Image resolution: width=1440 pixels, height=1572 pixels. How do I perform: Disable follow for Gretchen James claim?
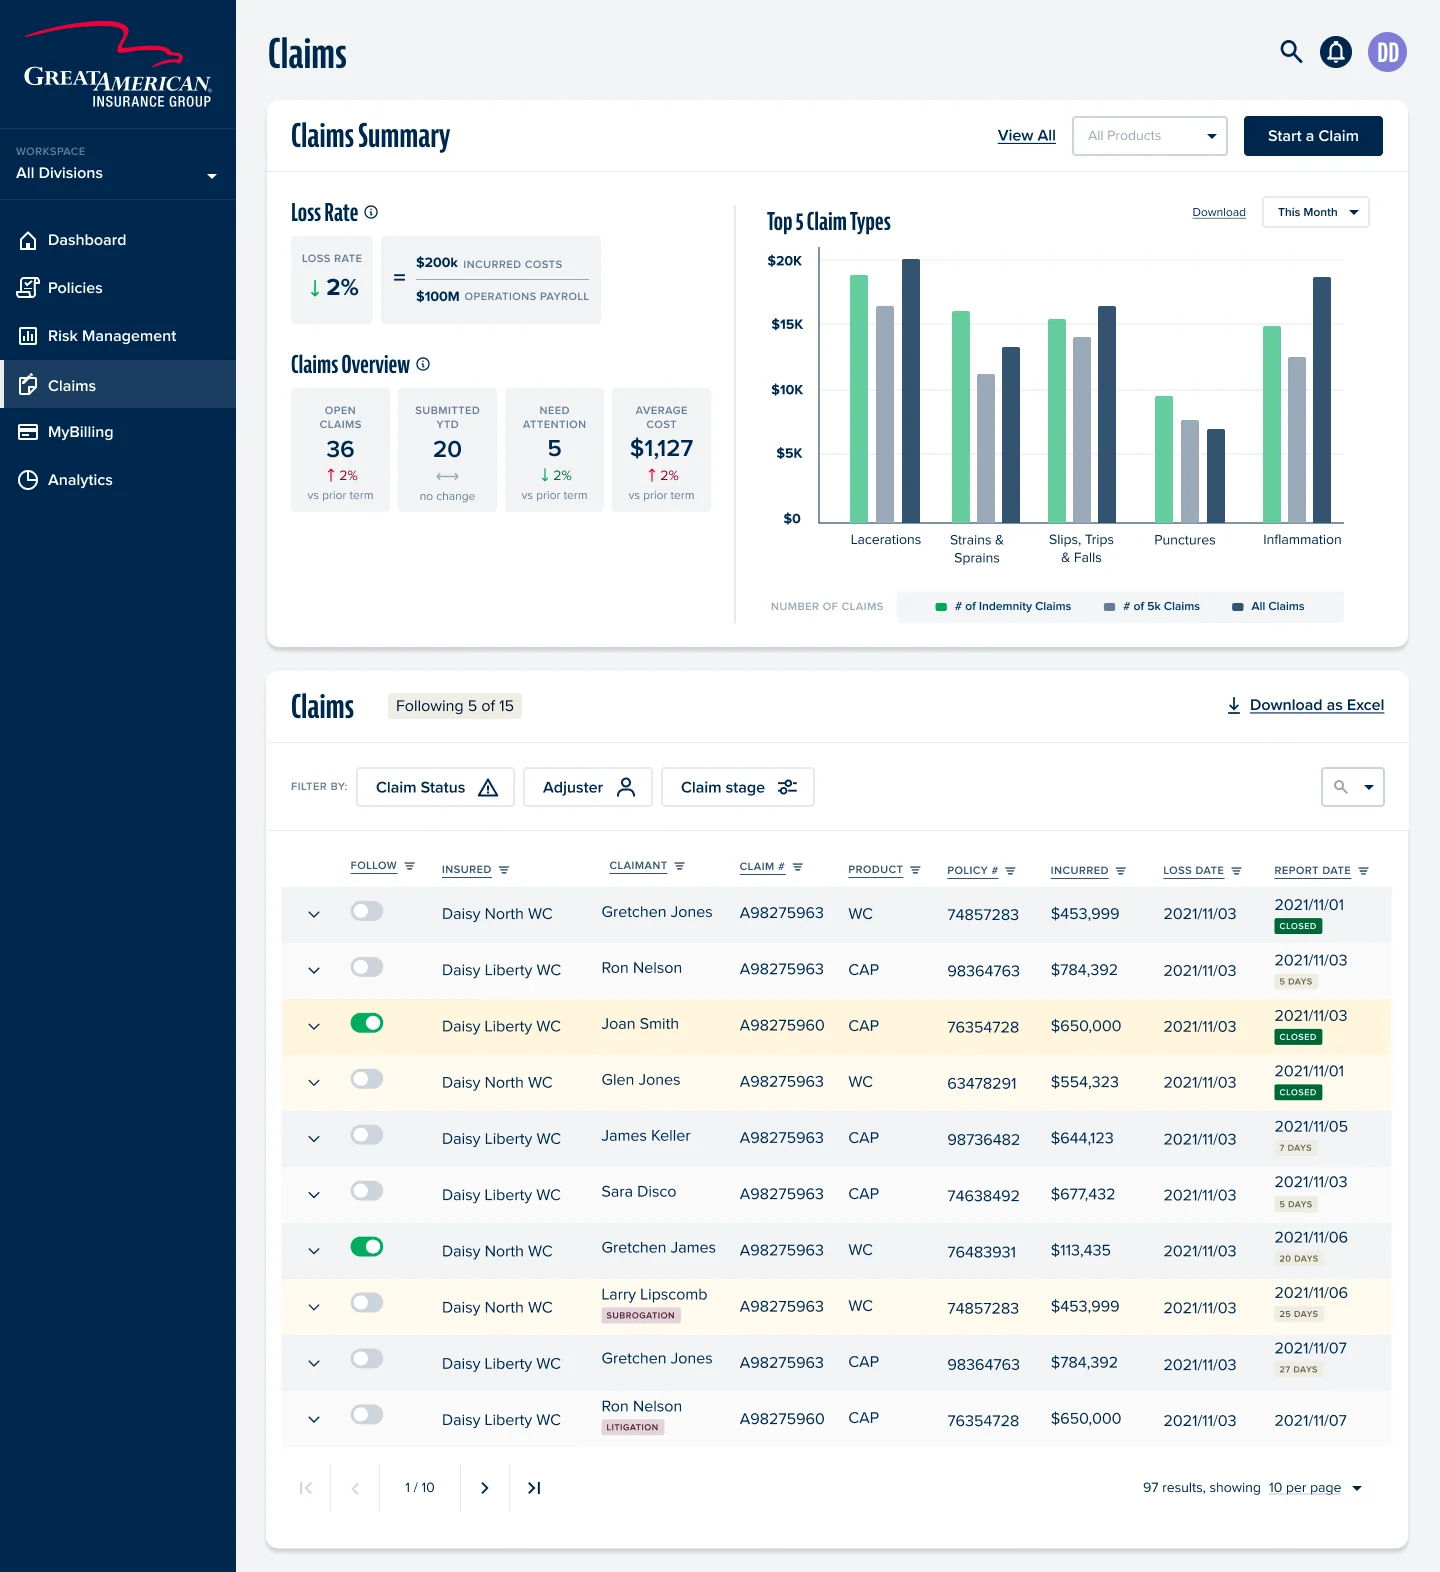[x=367, y=1247]
